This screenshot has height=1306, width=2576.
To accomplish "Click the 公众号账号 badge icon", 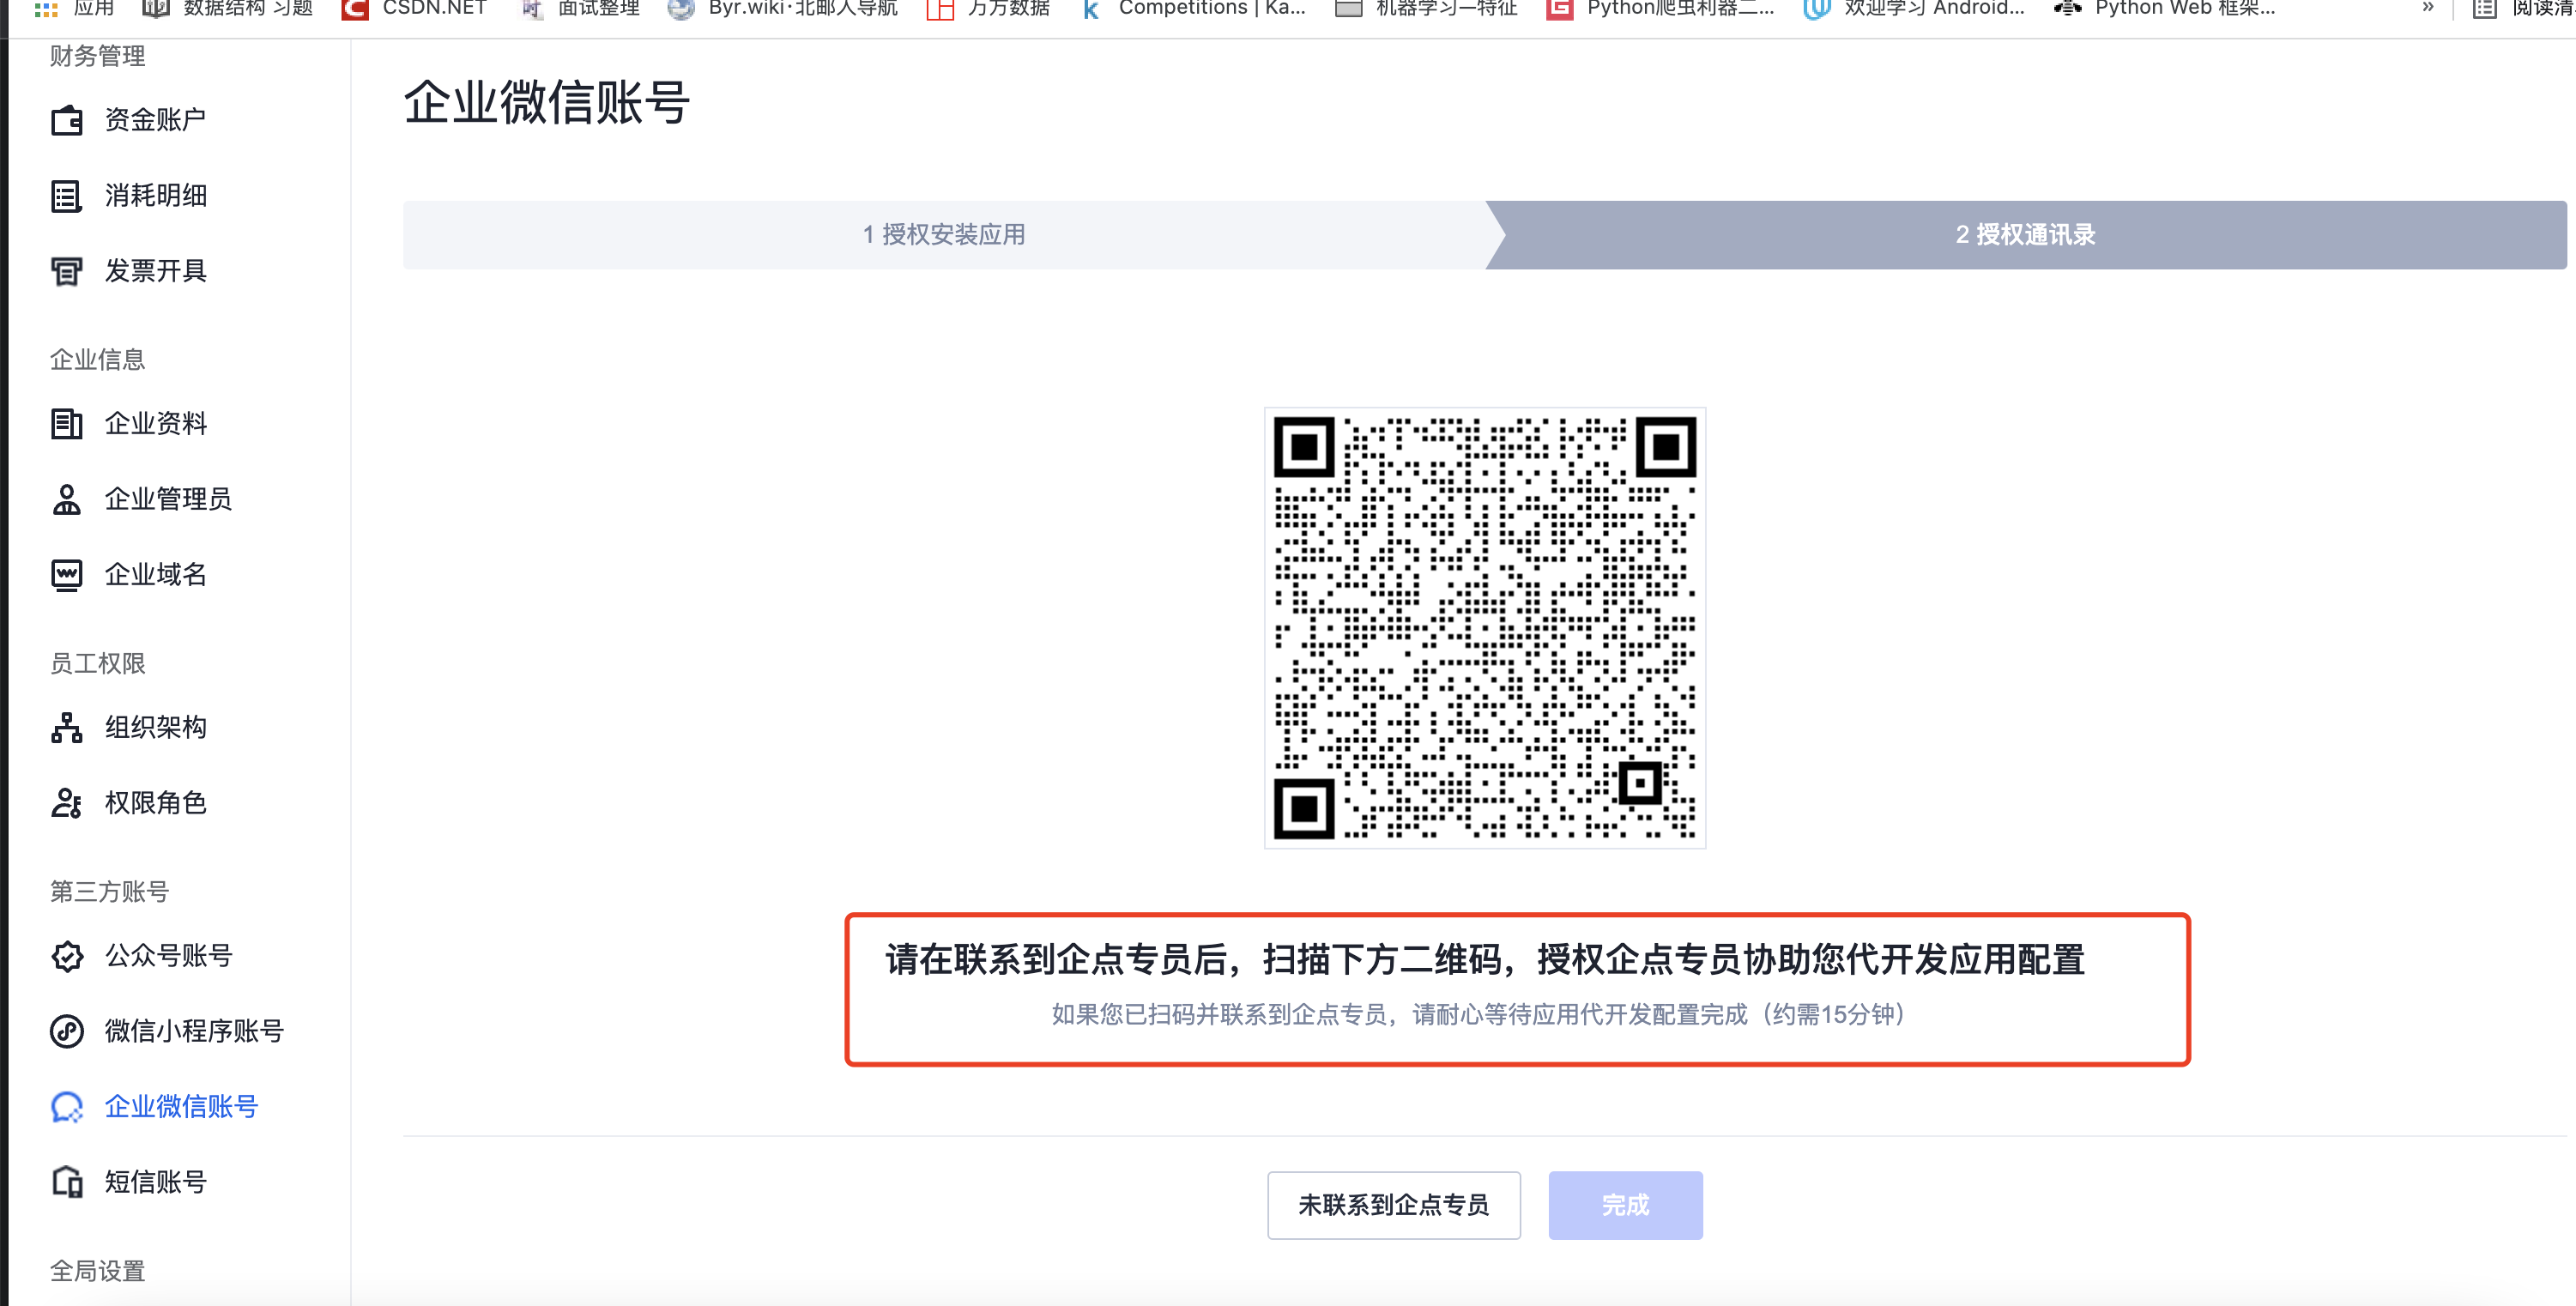I will point(67,956).
